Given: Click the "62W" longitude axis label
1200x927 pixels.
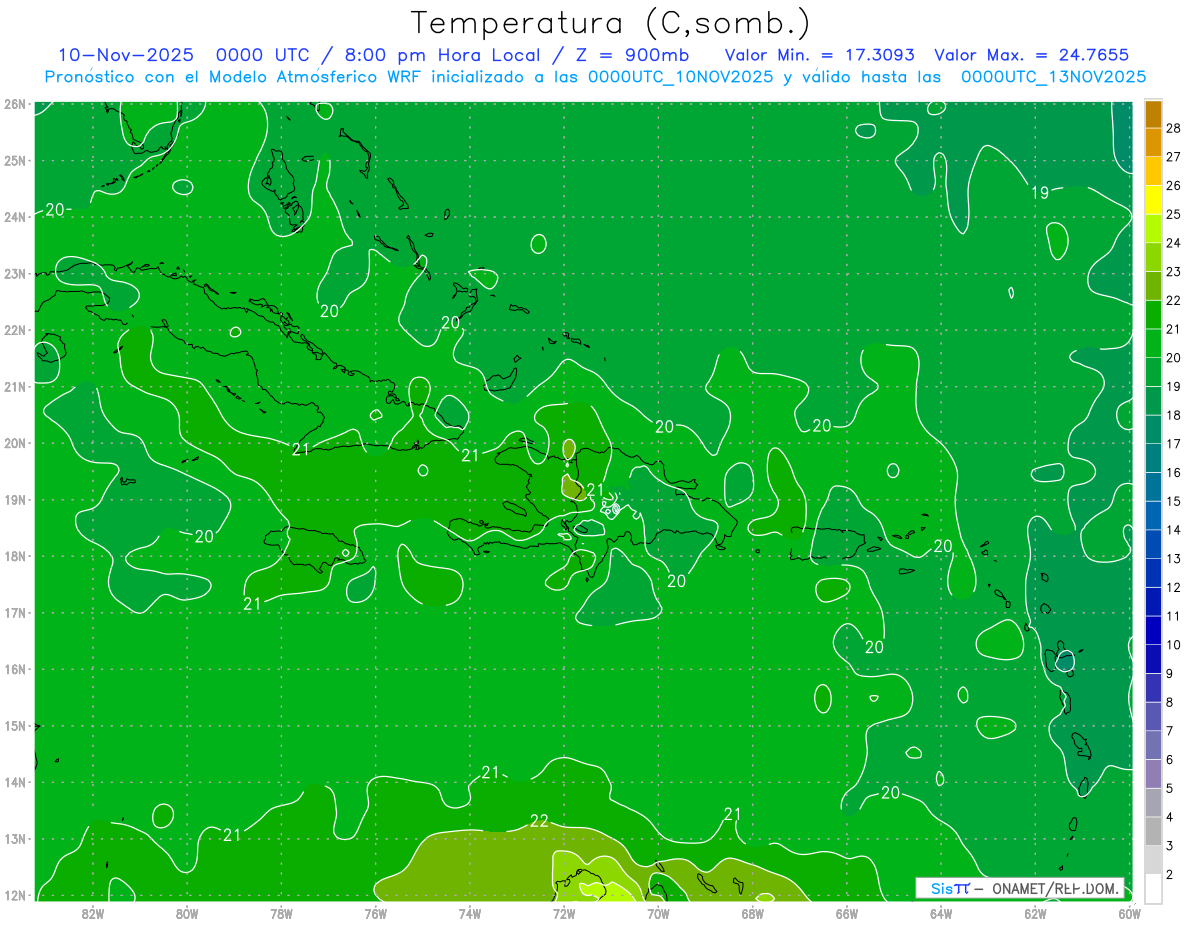Looking at the screenshot, I should point(1036,913).
